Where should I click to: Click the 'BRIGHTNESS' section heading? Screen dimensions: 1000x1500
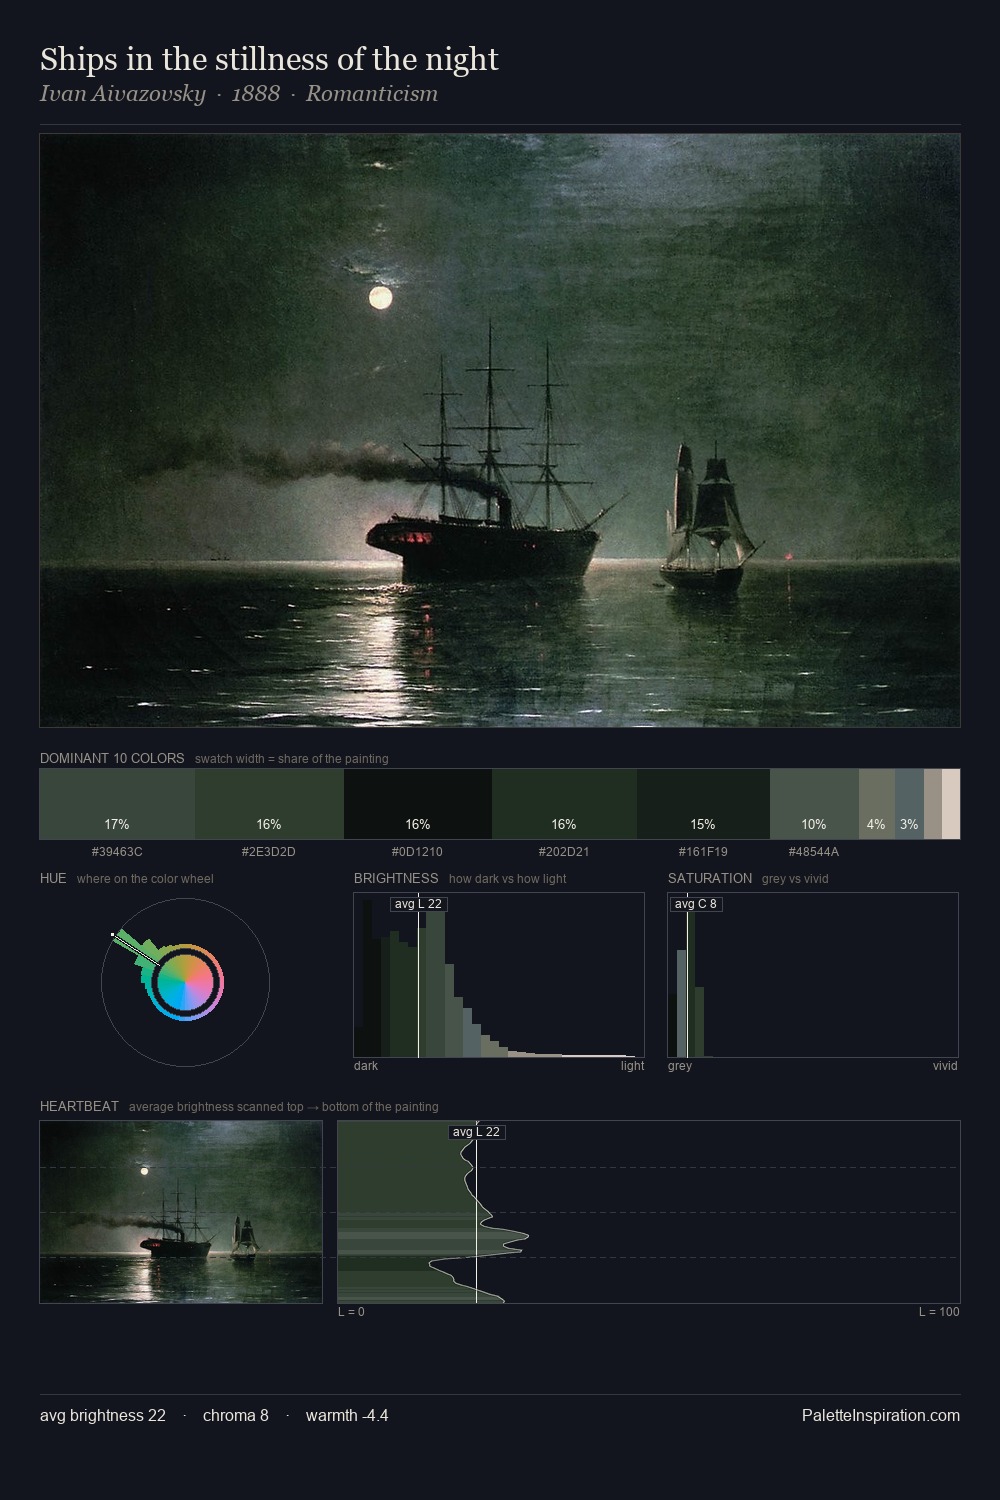click(x=396, y=879)
